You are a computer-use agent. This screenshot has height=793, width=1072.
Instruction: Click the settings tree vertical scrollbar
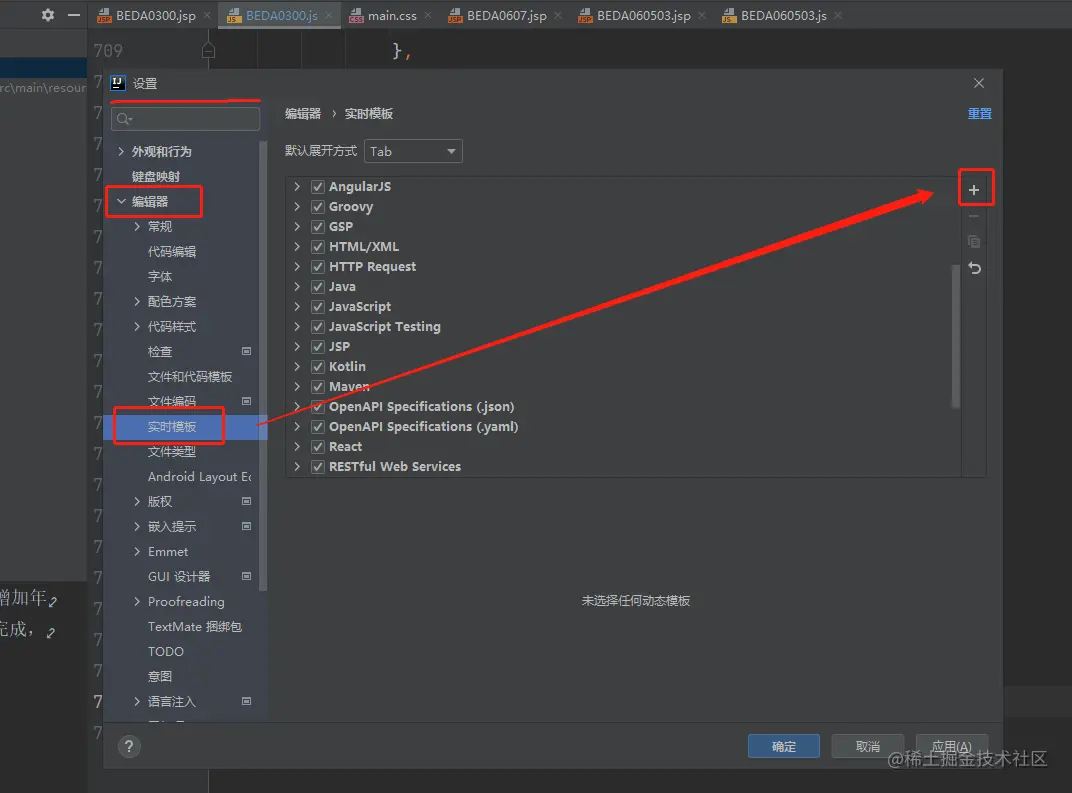pos(263,366)
